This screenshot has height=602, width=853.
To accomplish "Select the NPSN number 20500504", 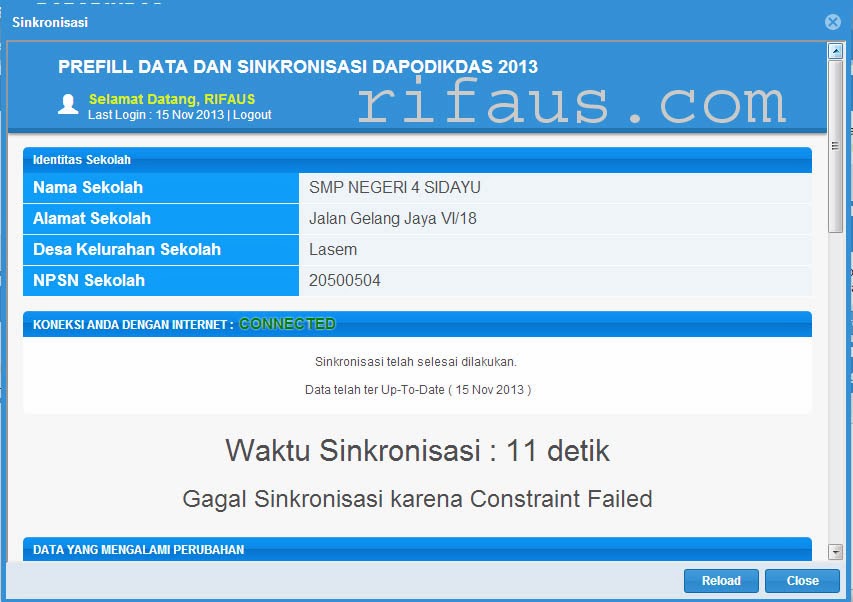I will coord(345,281).
